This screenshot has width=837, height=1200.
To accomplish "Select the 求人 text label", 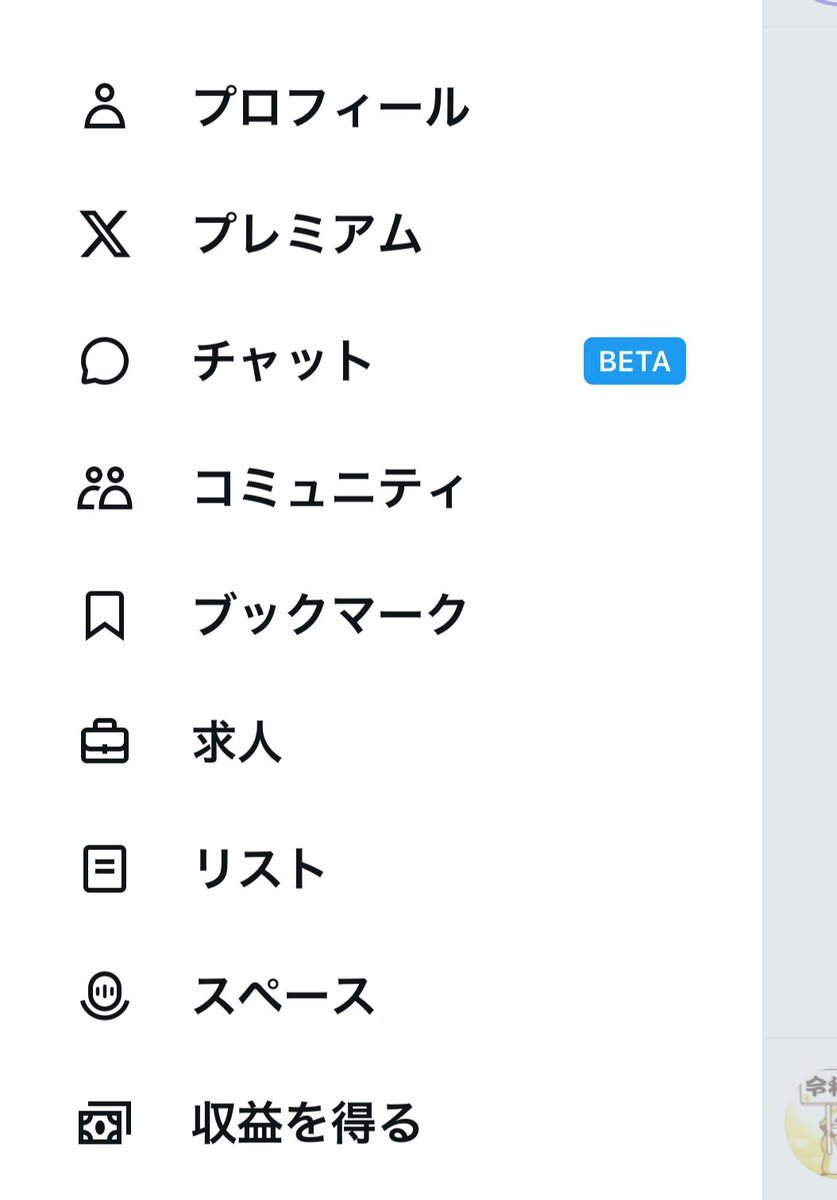I will pos(237,742).
